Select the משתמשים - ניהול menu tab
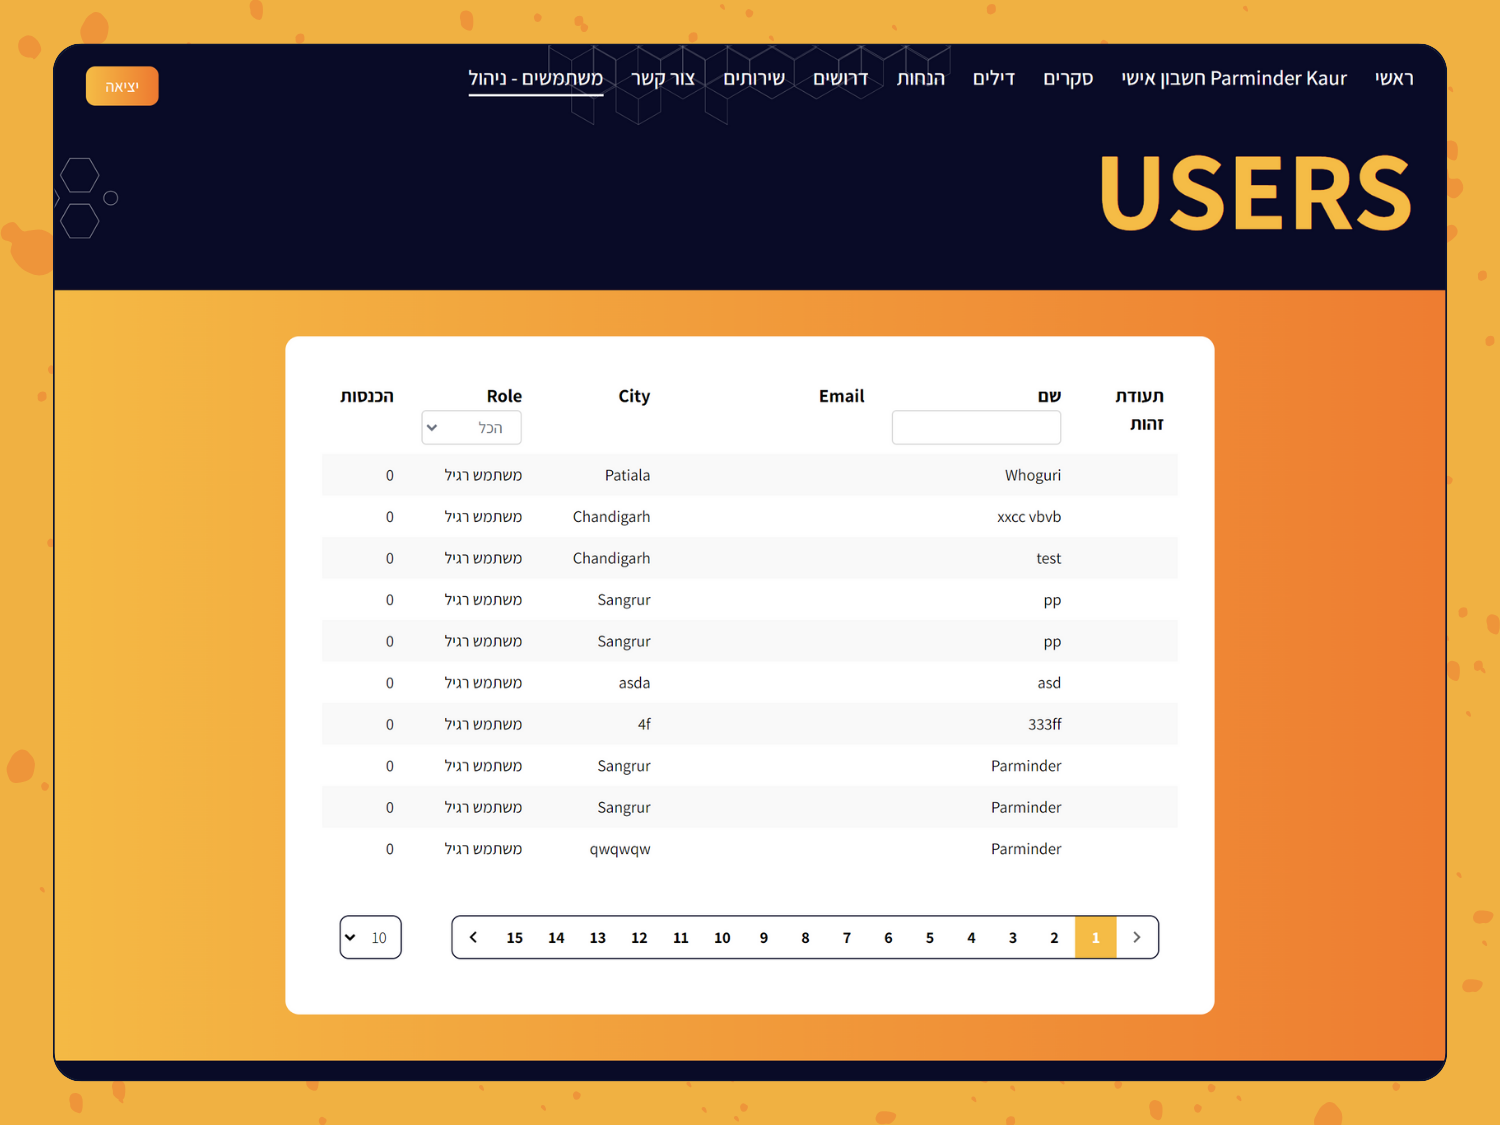 pyautogui.click(x=536, y=78)
